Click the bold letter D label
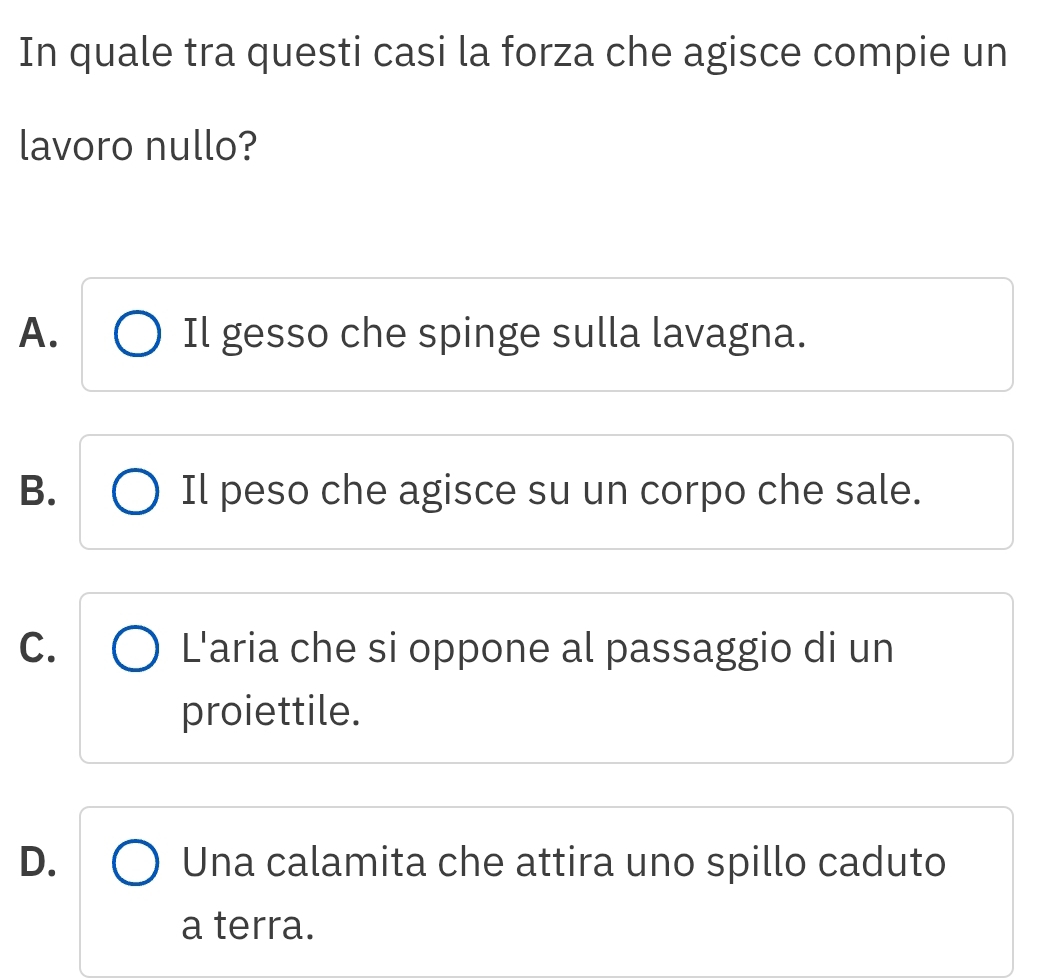This screenshot has height=978, width=1039. (37, 863)
